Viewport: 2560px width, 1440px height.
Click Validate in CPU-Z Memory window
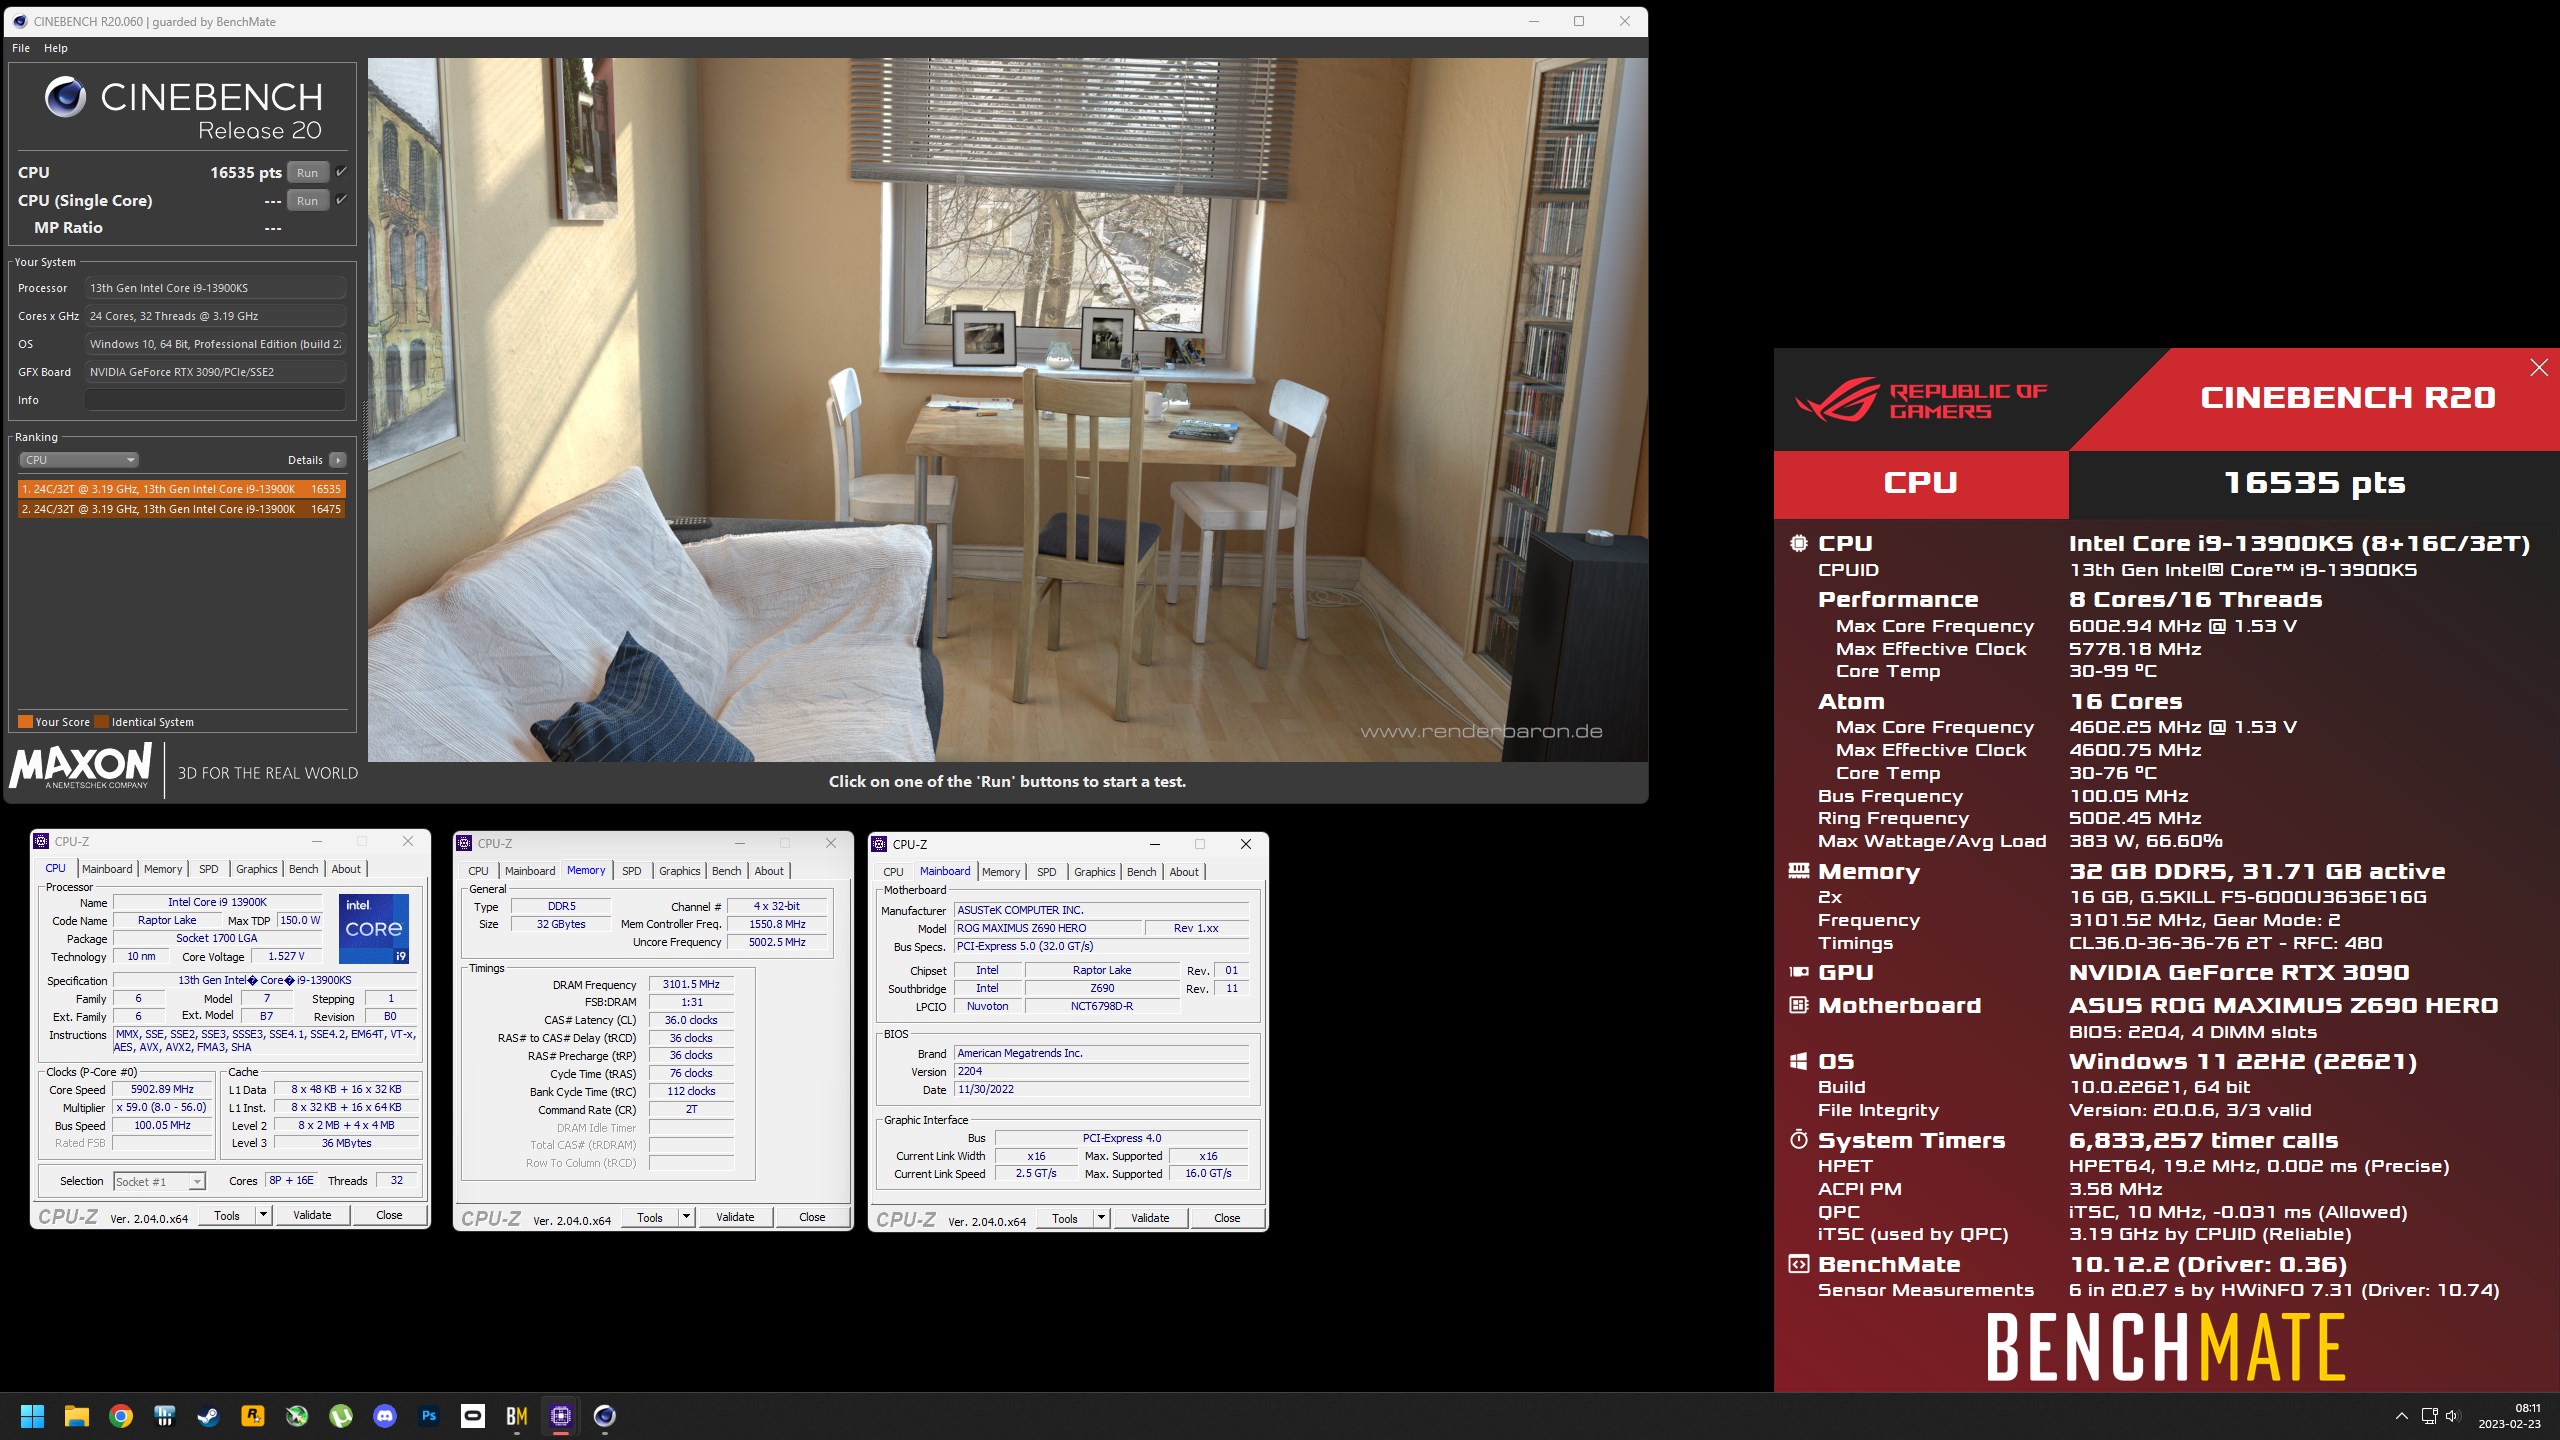[735, 1217]
